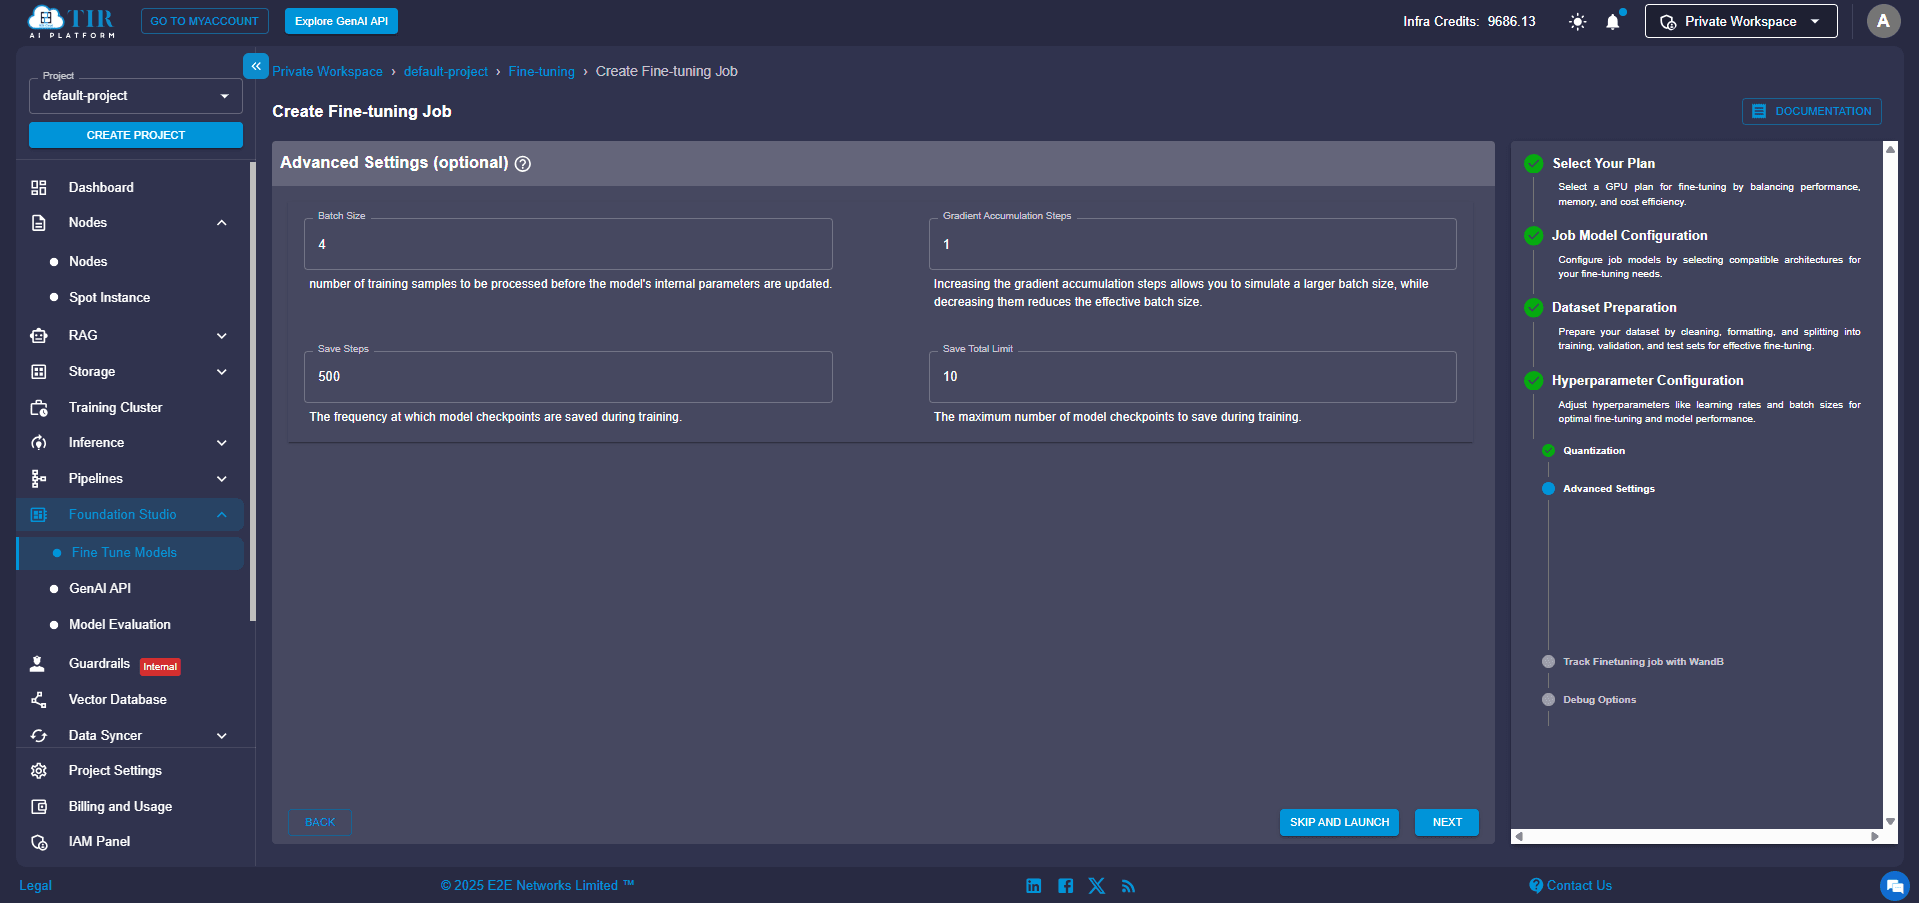Select the Quantization step
1919x903 pixels.
1594,451
